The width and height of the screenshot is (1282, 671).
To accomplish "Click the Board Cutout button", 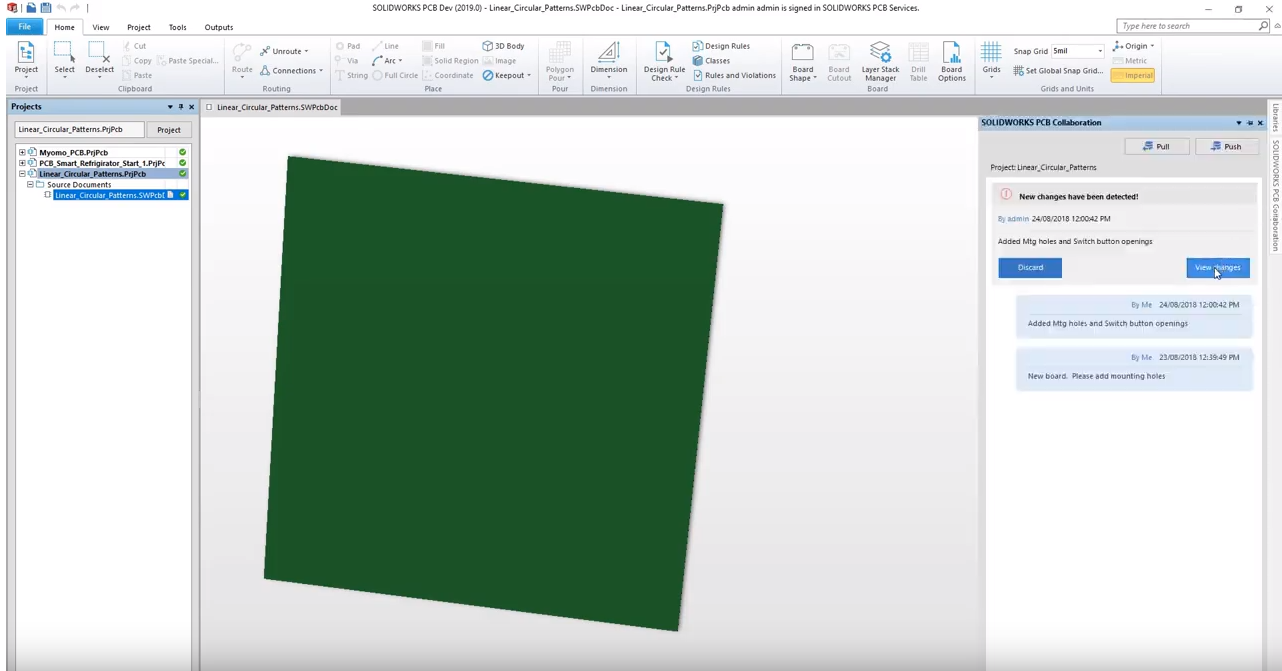I will coord(839,60).
